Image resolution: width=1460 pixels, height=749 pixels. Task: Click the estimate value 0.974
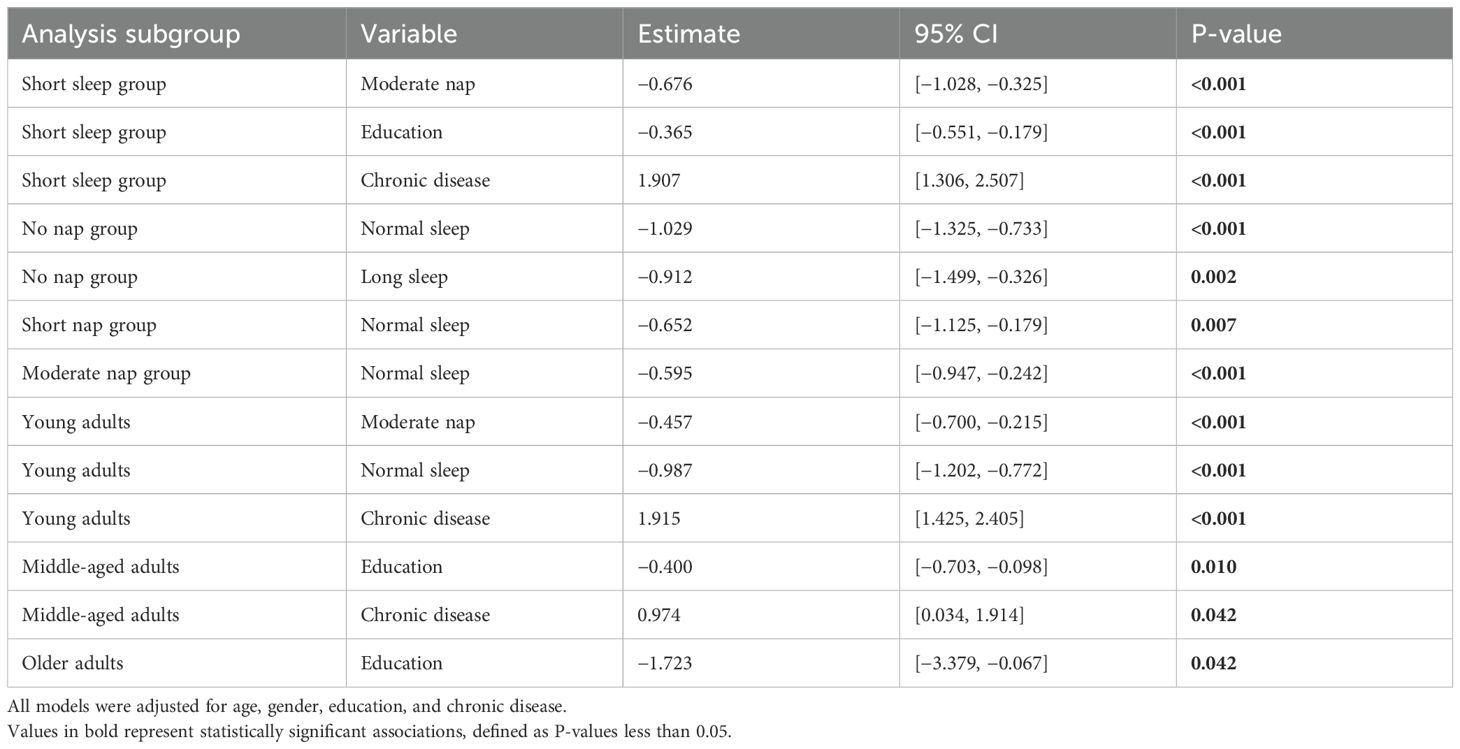[660, 615]
